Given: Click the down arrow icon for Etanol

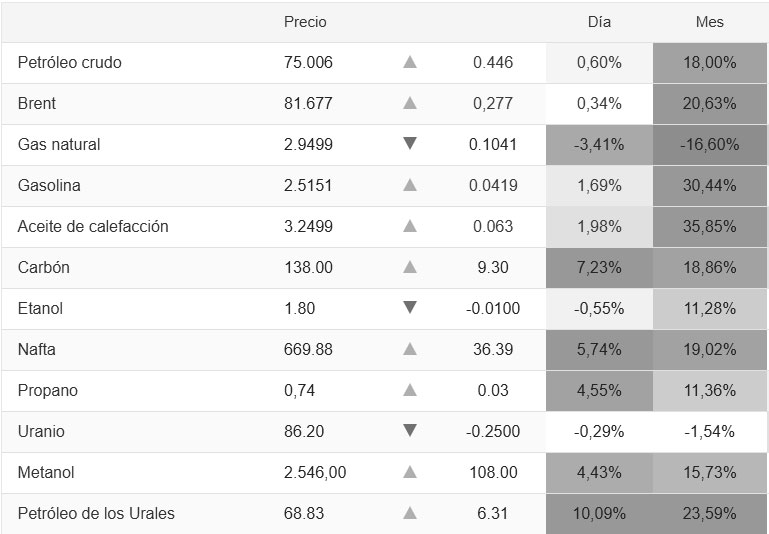Looking at the screenshot, I should pyautogui.click(x=409, y=308).
